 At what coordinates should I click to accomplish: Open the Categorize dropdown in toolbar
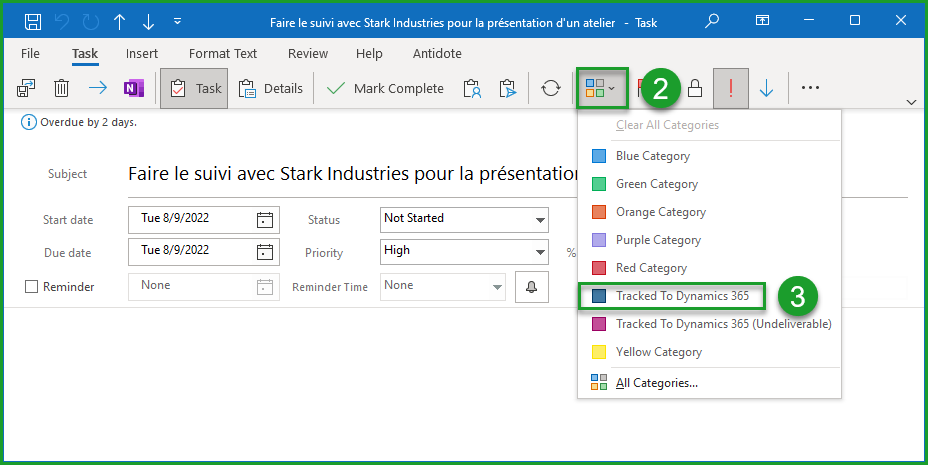601,88
